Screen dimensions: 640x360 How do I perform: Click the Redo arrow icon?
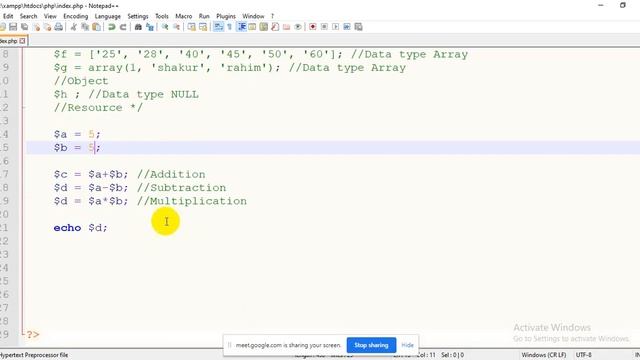[x=123, y=27]
